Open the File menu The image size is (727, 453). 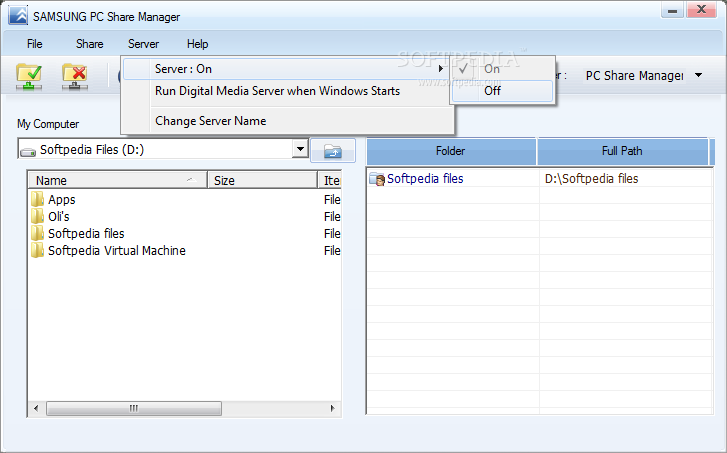point(35,44)
